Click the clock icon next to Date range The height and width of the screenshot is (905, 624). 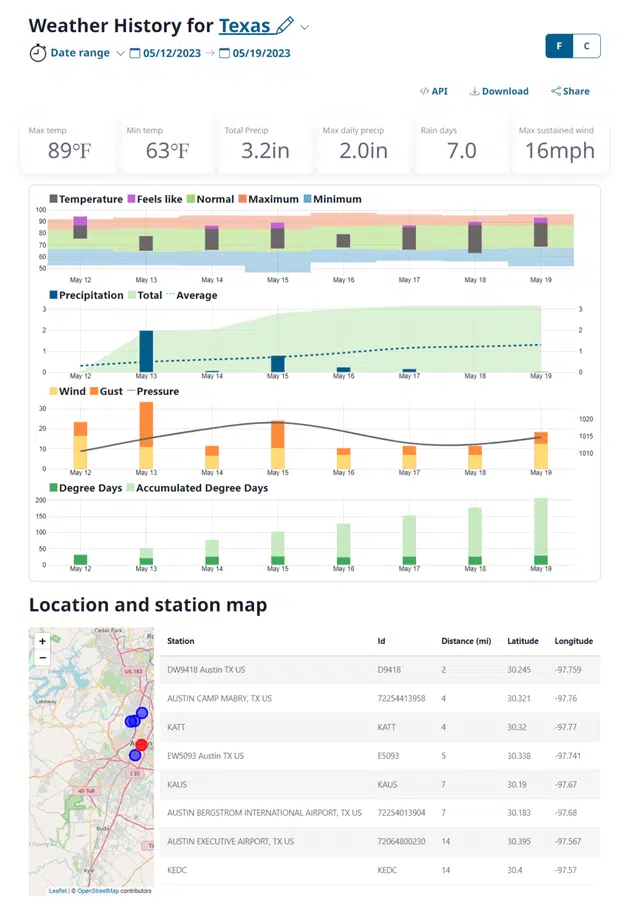pyautogui.click(x=37, y=53)
